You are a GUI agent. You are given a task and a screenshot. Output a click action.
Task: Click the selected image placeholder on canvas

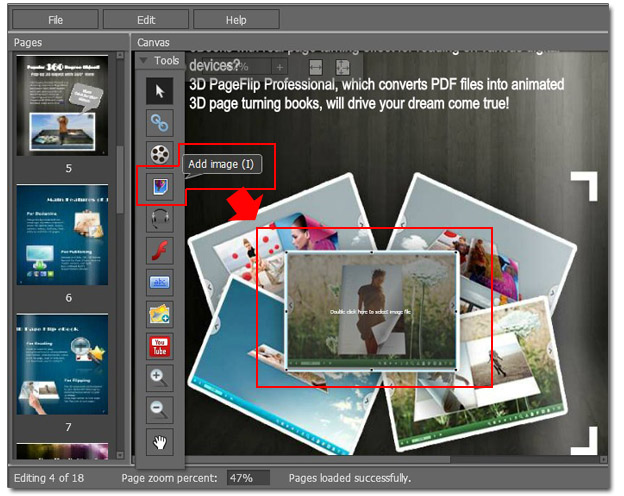click(371, 311)
